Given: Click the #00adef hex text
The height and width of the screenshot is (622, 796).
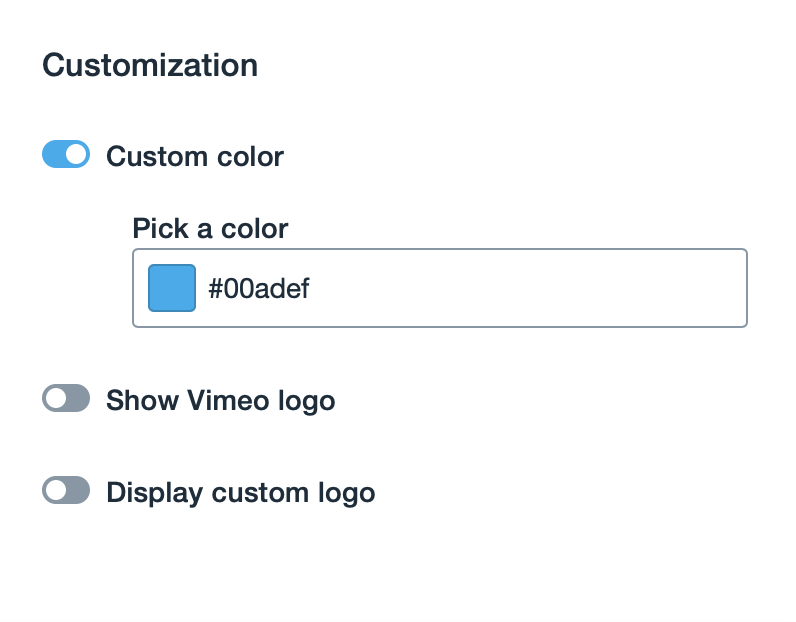Looking at the screenshot, I should coord(259,289).
